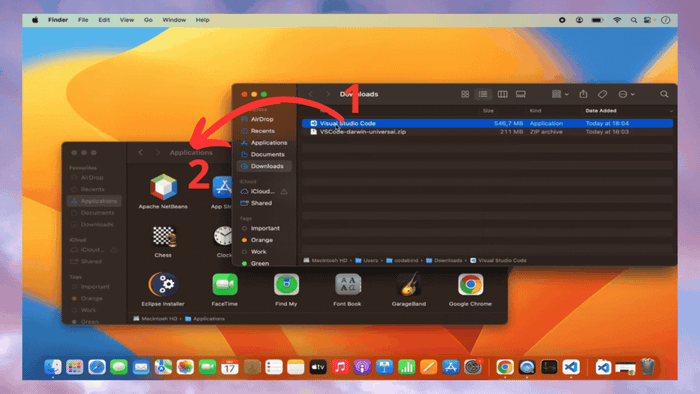This screenshot has width=700, height=394.
Task: Click Applications in the Applications window path bar
Action: click(205, 319)
